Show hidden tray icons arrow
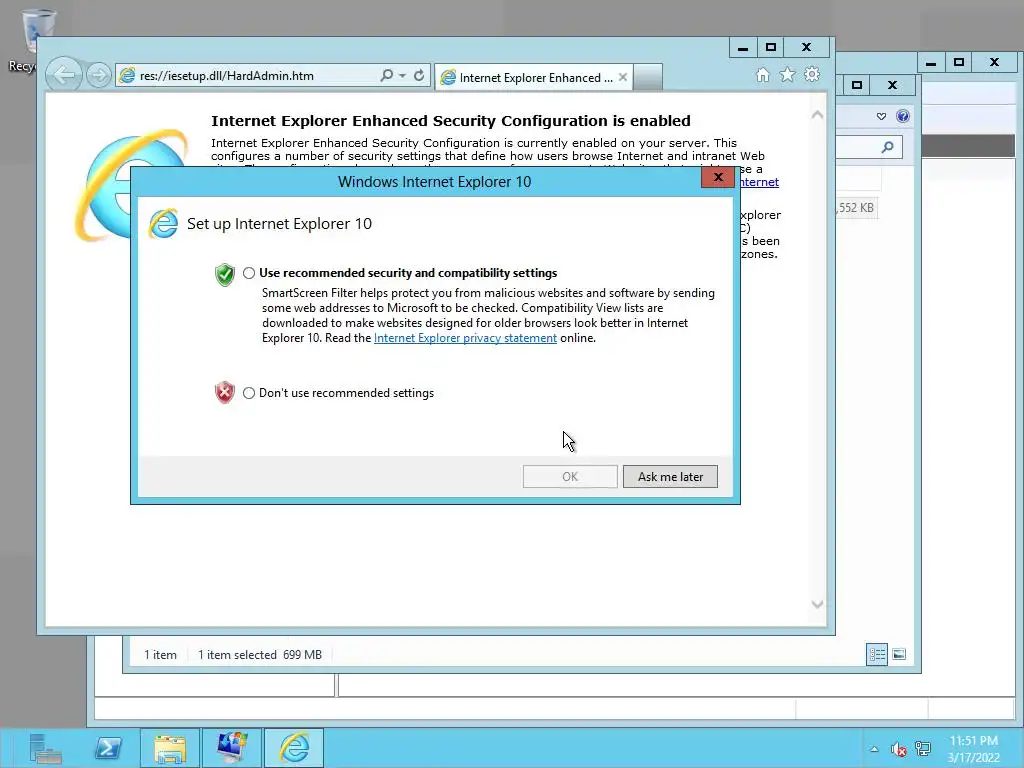1024x768 pixels. pyautogui.click(x=874, y=749)
